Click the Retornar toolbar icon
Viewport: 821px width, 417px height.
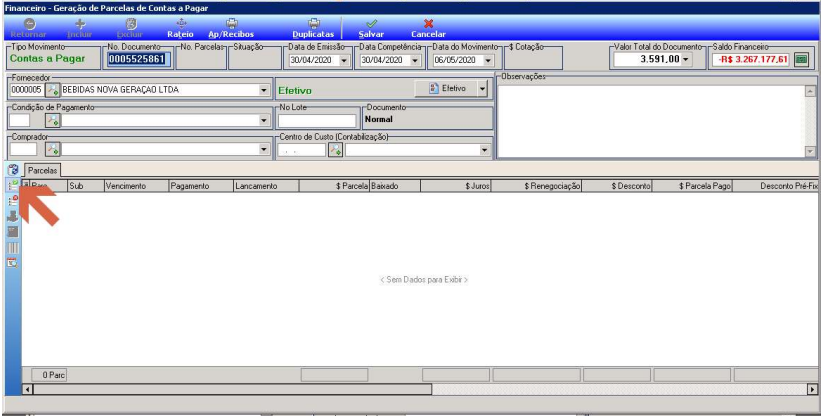coord(30,24)
